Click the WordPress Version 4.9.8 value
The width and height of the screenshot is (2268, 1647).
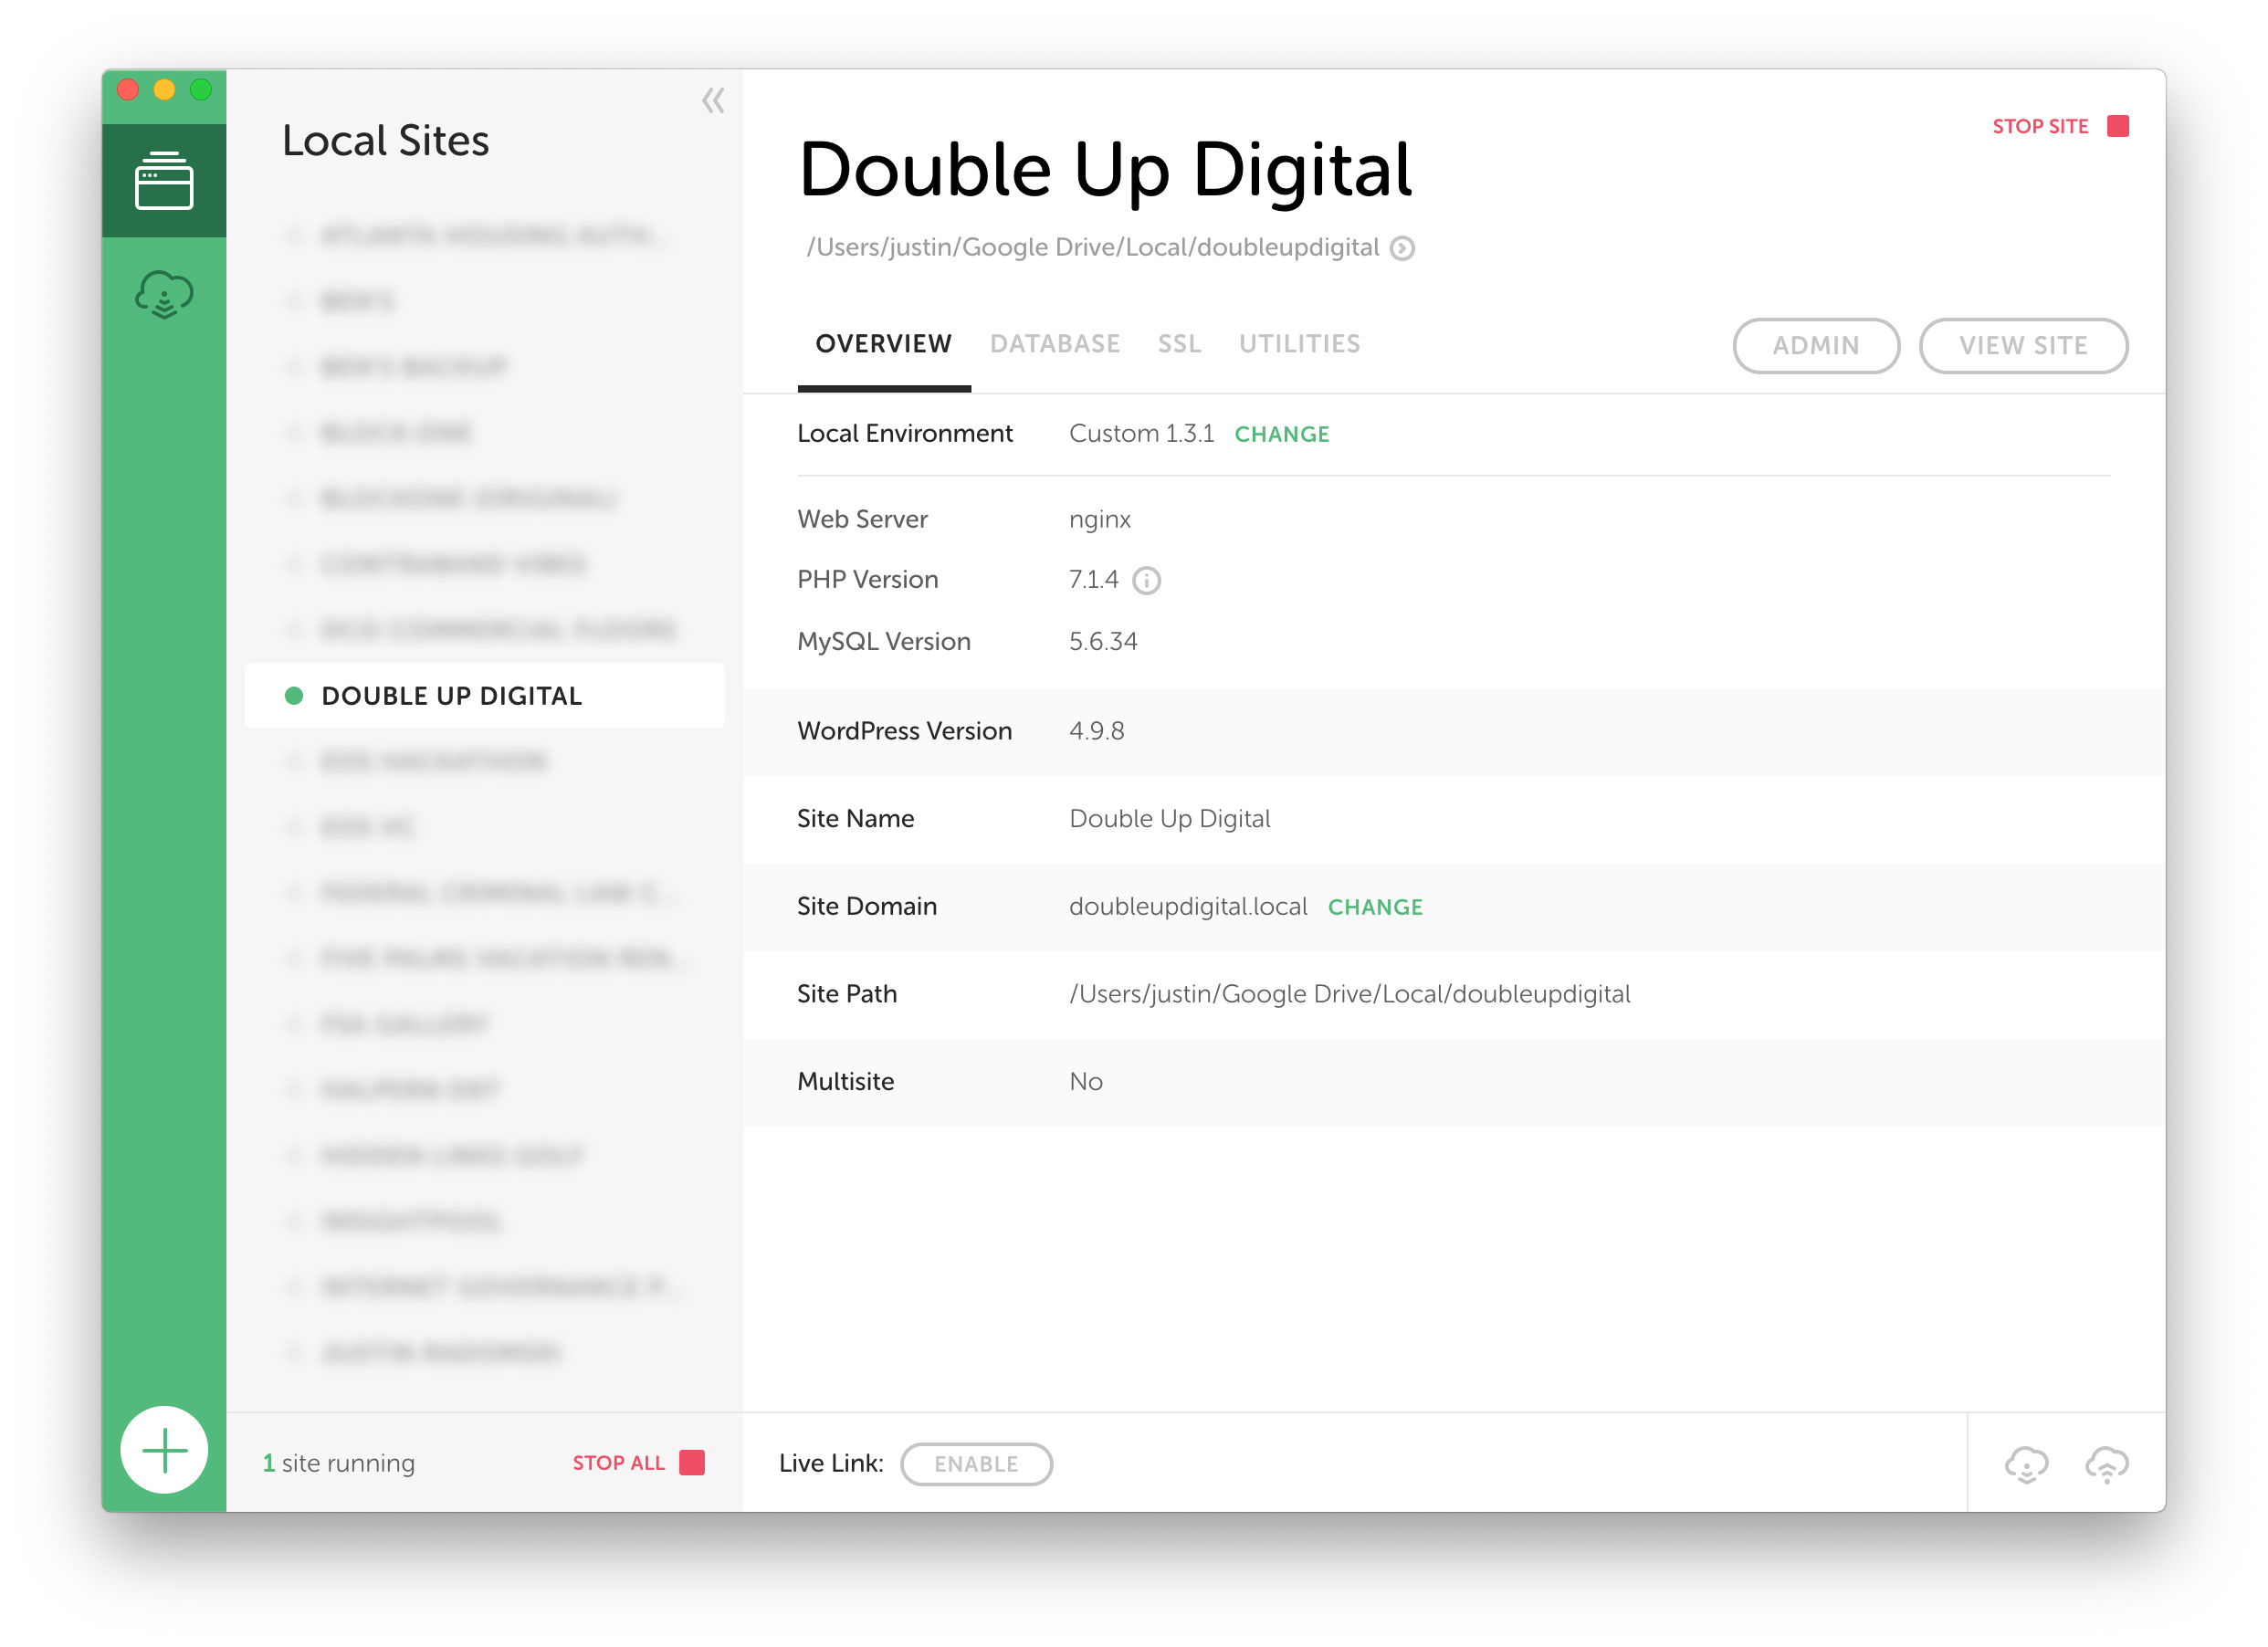coord(1097,731)
